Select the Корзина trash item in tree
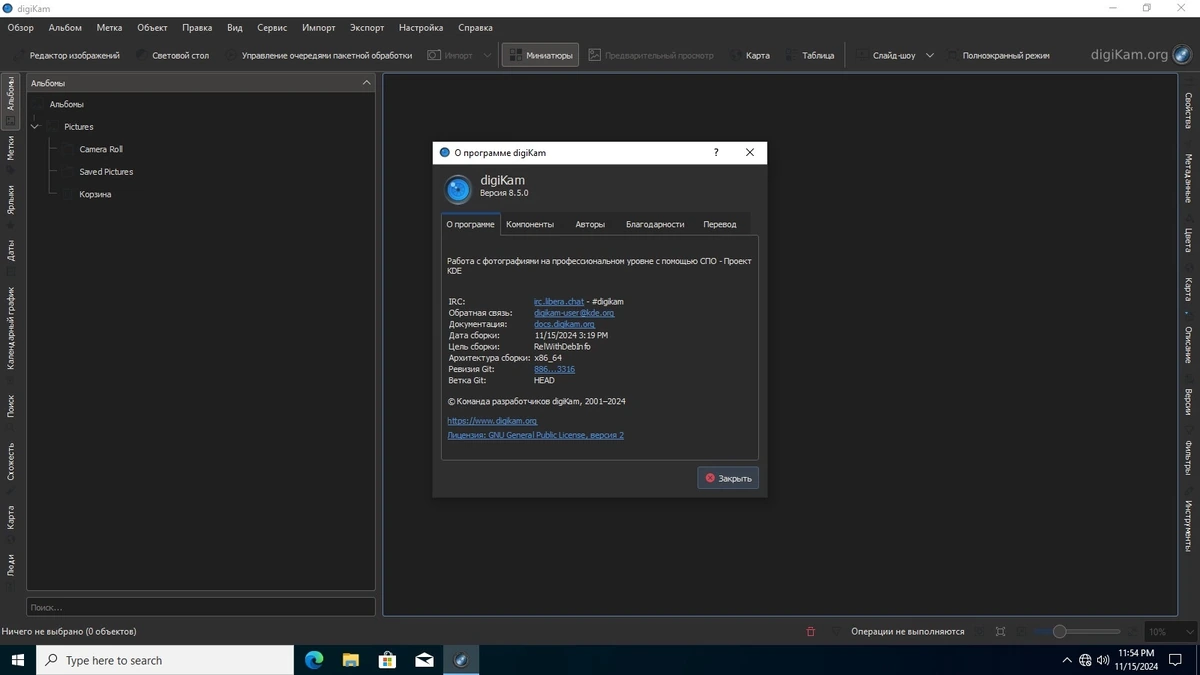Image resolution: width=1200 pixels, height=675 pixels. [95, 194]
